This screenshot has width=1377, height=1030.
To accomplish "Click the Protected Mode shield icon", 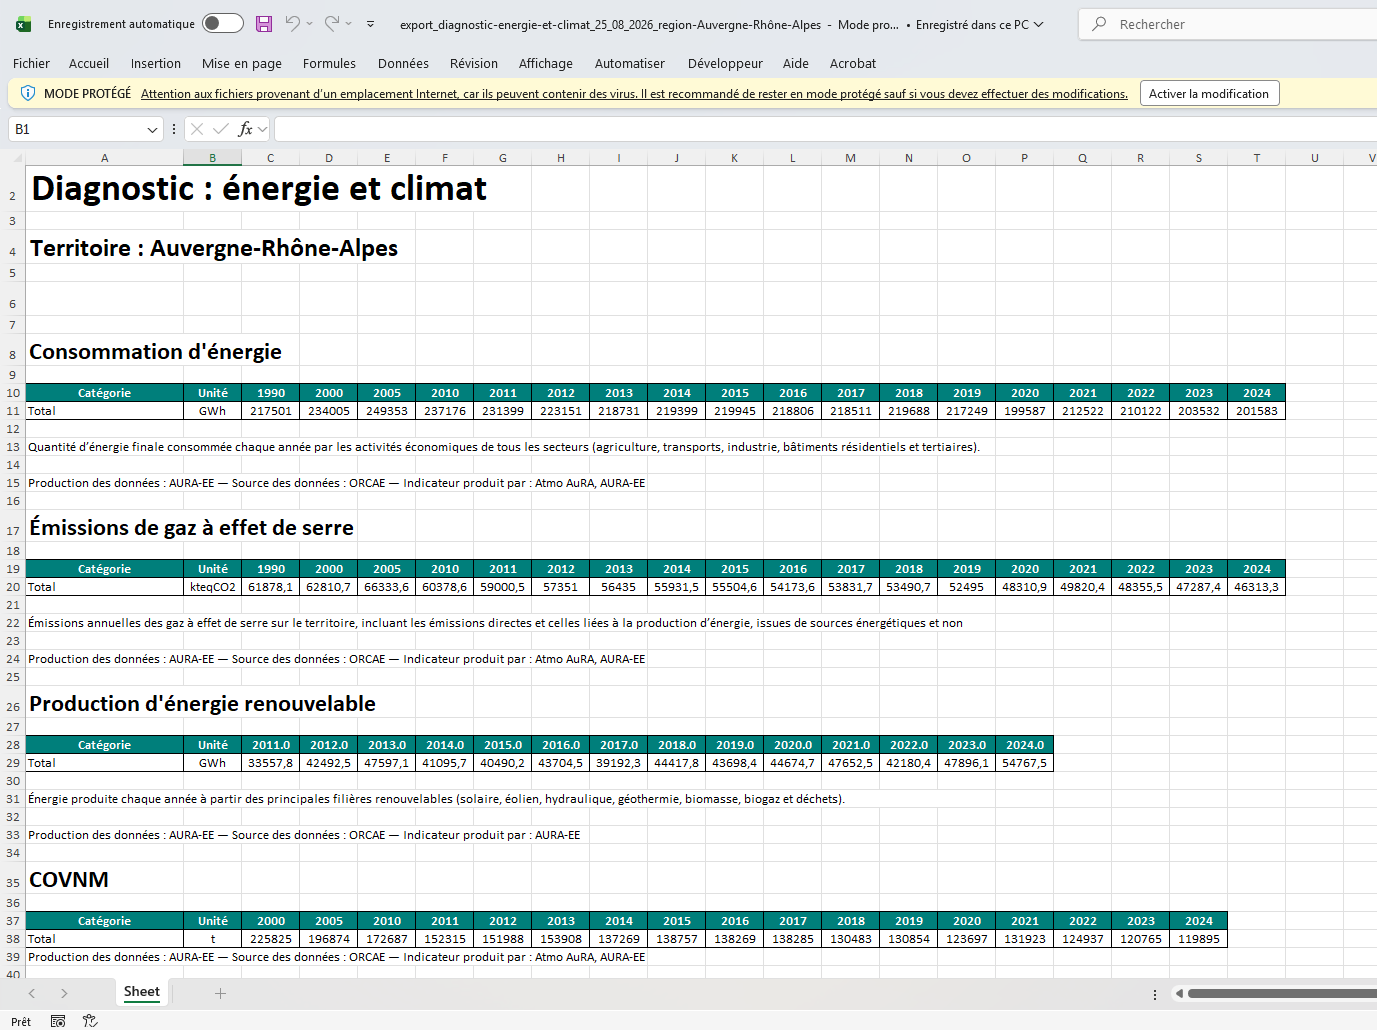I will [28, 93].
